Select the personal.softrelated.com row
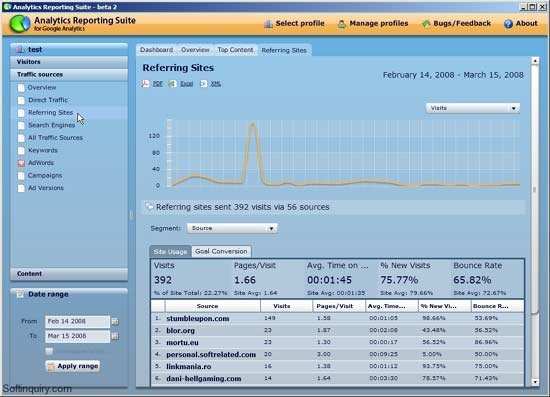 tap(337, 355)
